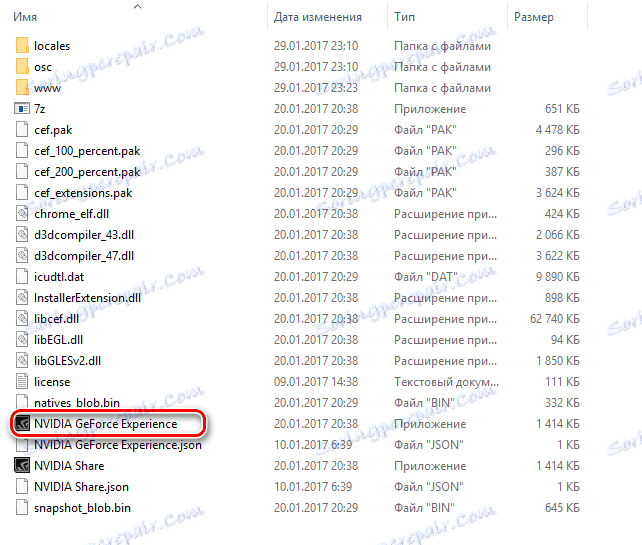This screenshot has height=545, width=642.
Task: Click the 651 КБ size value
Action: pyautogui.click(x=562, y=109)
